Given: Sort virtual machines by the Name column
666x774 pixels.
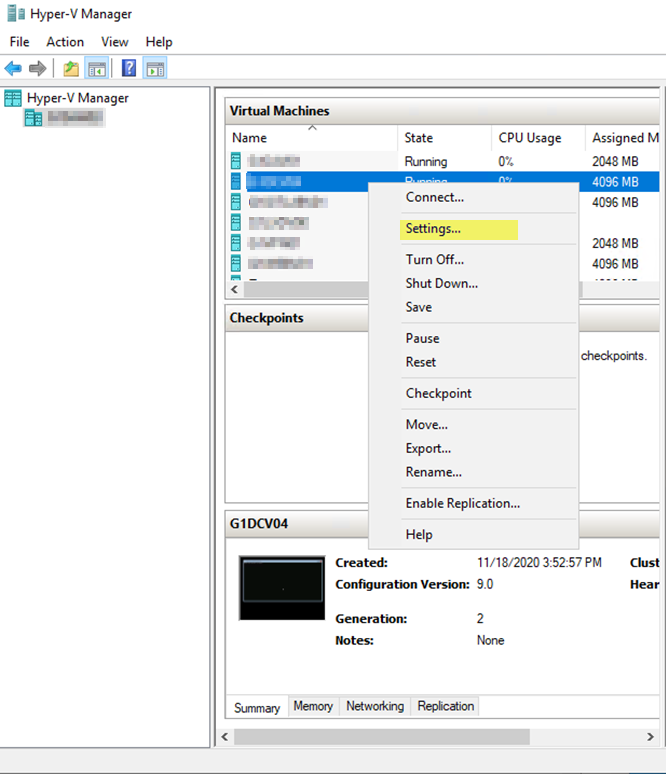Looking at the screenshot, I should coord(313,138).
